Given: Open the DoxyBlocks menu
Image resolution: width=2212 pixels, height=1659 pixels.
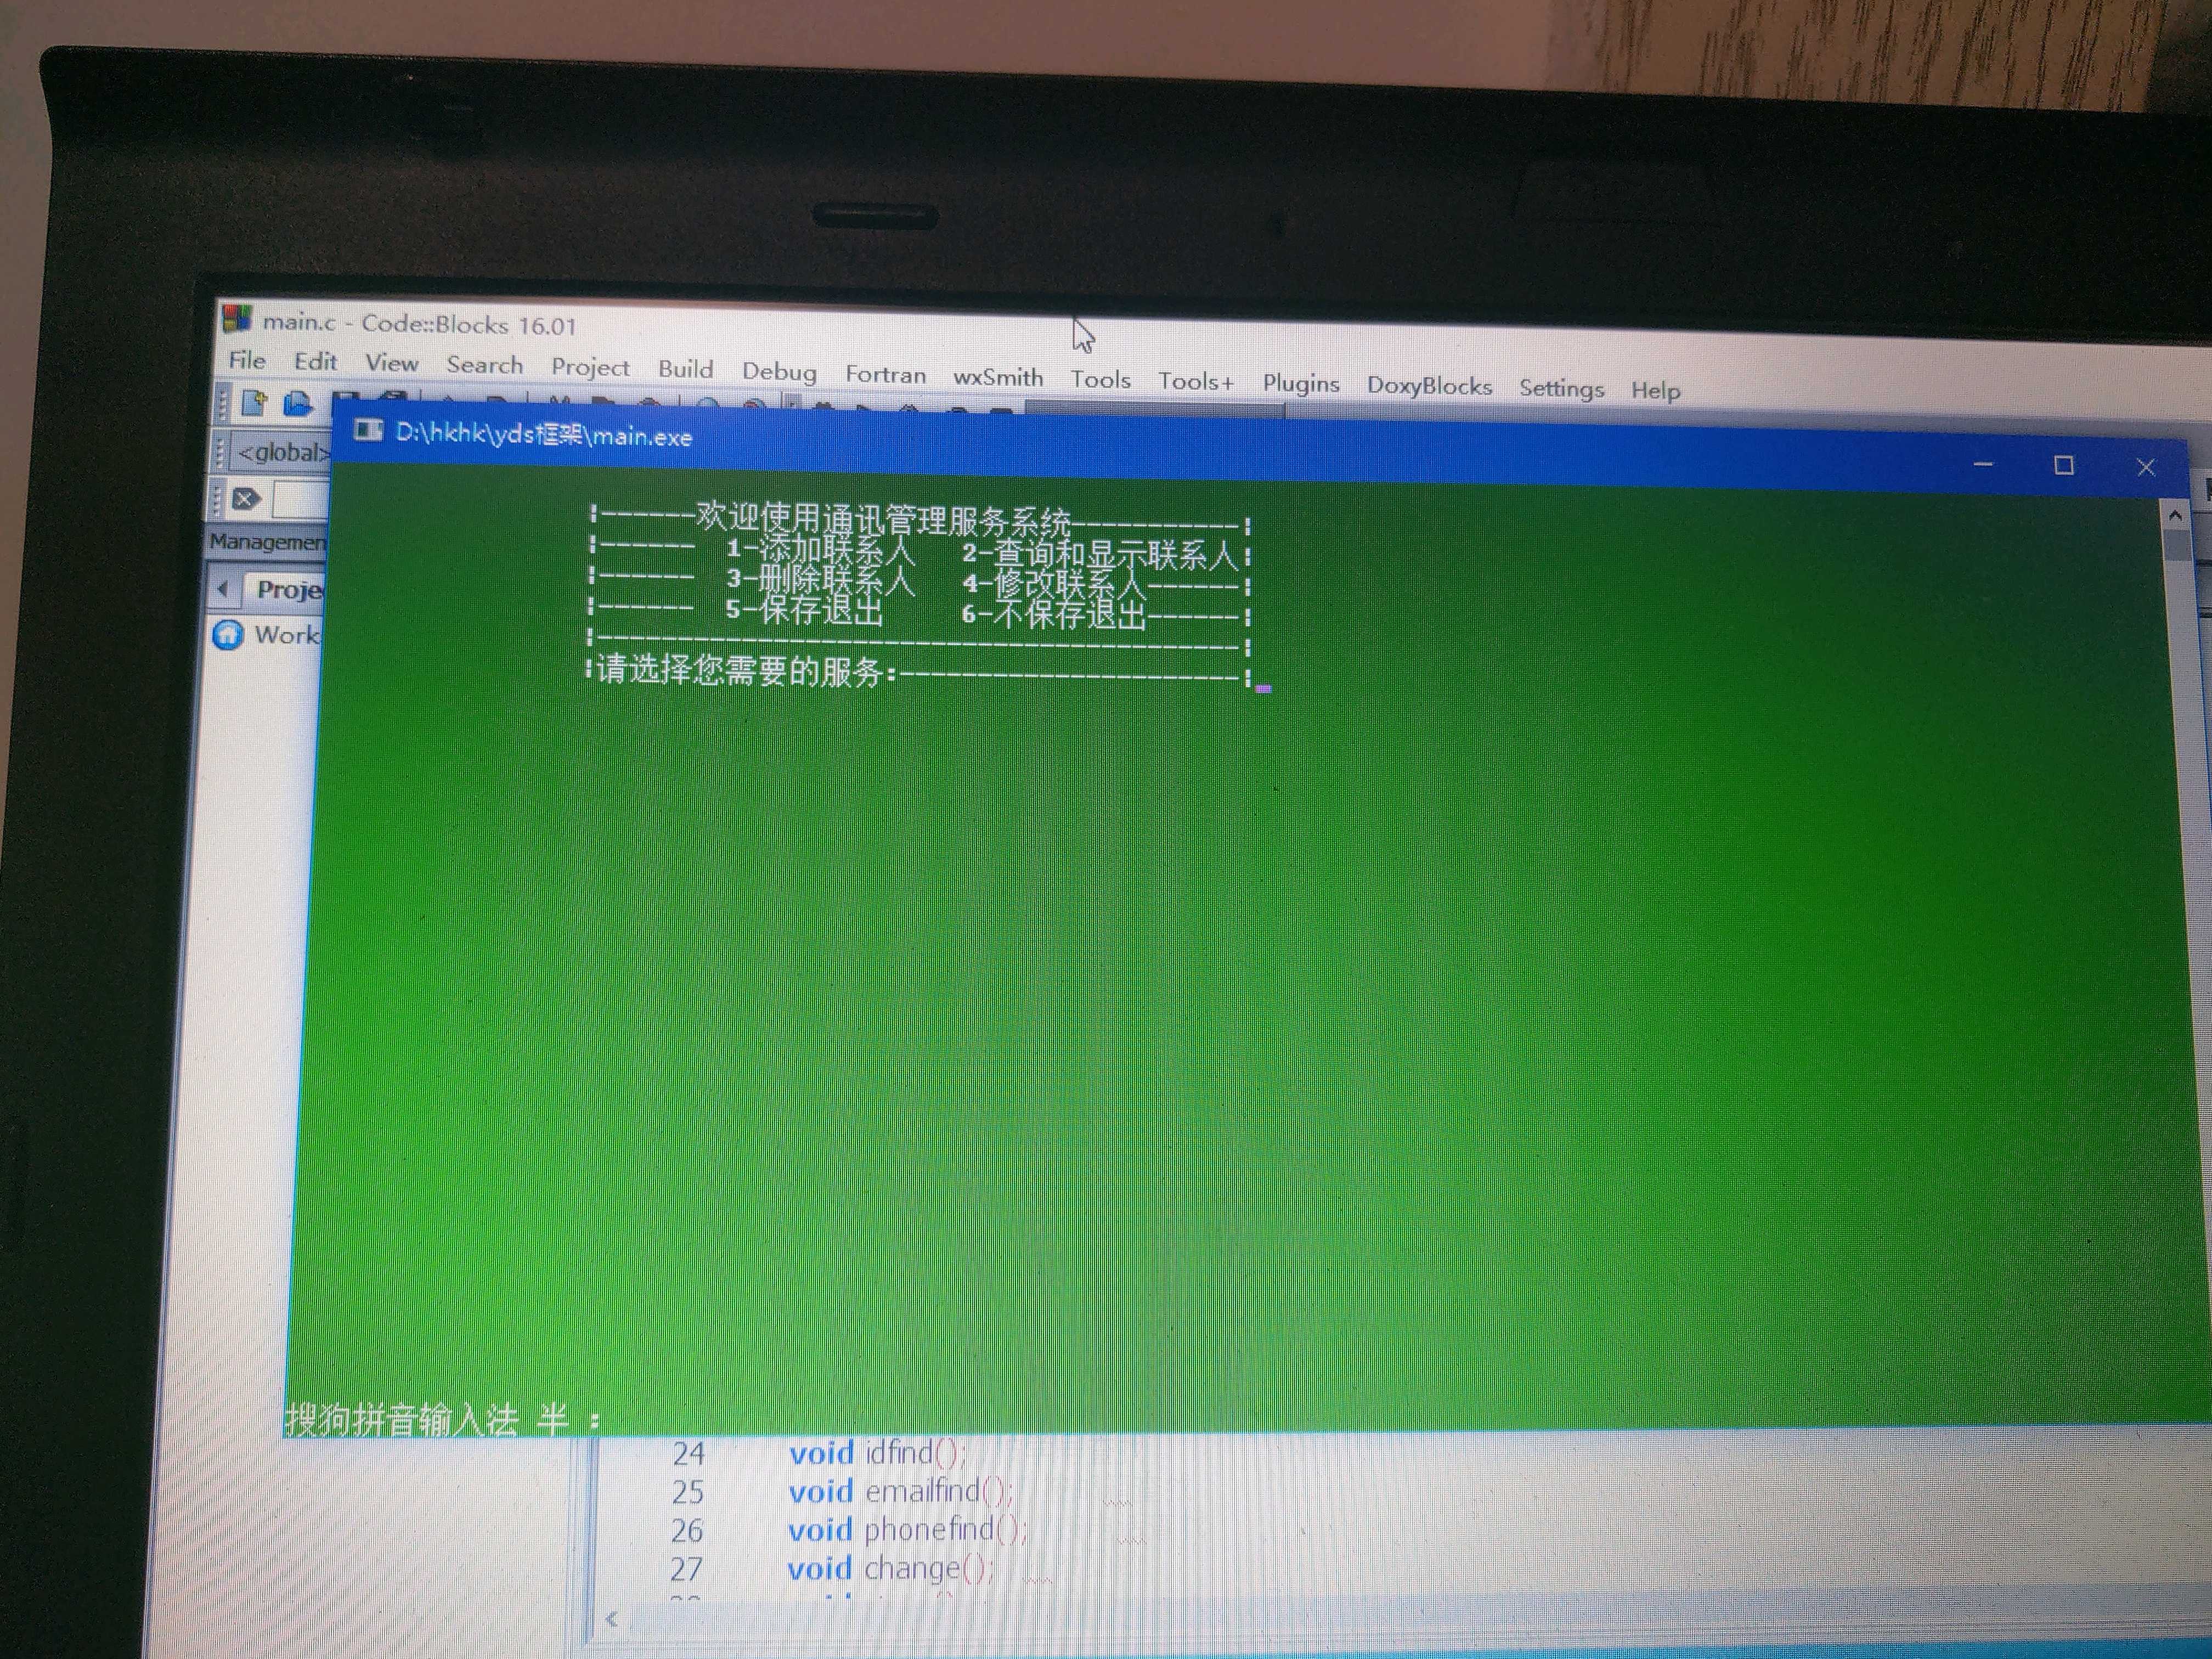Looking at the screenshot, I should [1429, 386].
